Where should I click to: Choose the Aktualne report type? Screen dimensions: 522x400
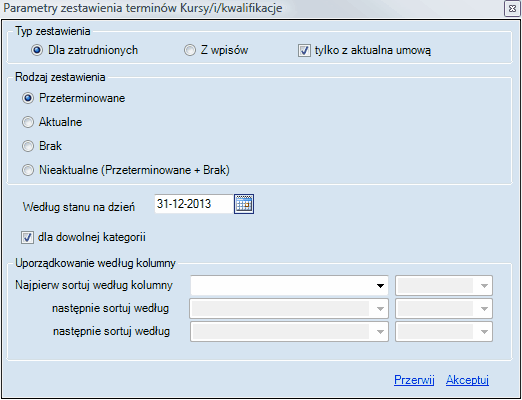click(x=52, y=122)
